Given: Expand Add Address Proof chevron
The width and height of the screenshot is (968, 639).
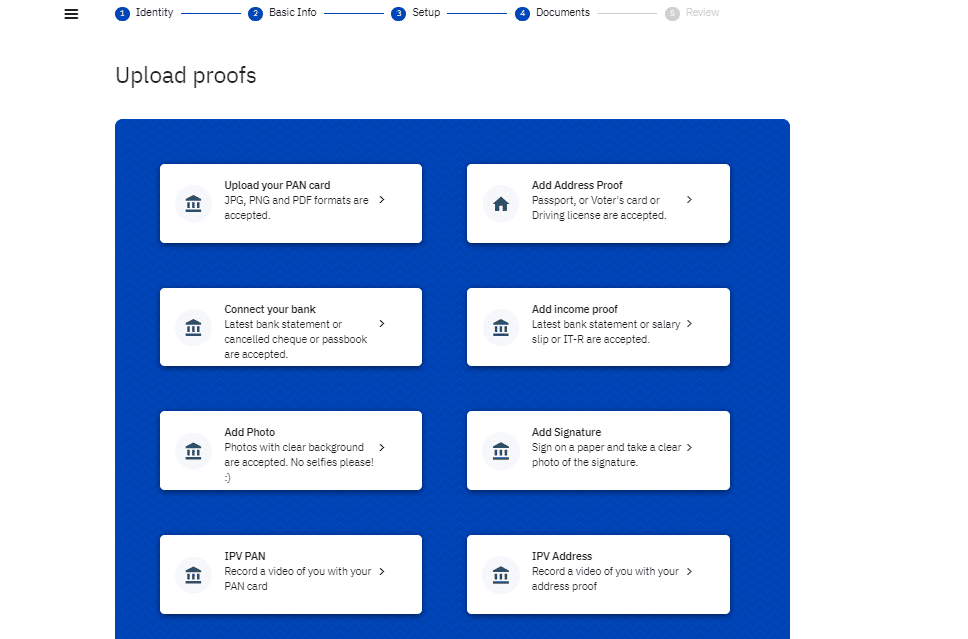Looking at the screenshot, I should click(689, 199).
